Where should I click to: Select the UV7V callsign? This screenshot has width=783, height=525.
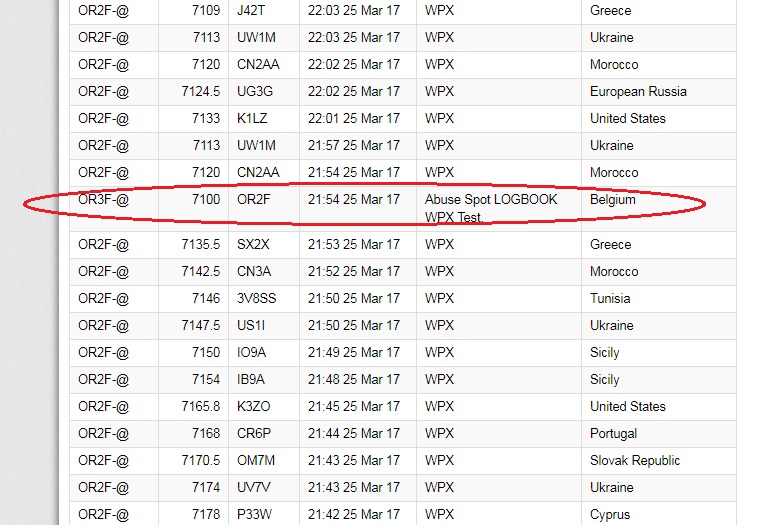[x=253, y=487]
